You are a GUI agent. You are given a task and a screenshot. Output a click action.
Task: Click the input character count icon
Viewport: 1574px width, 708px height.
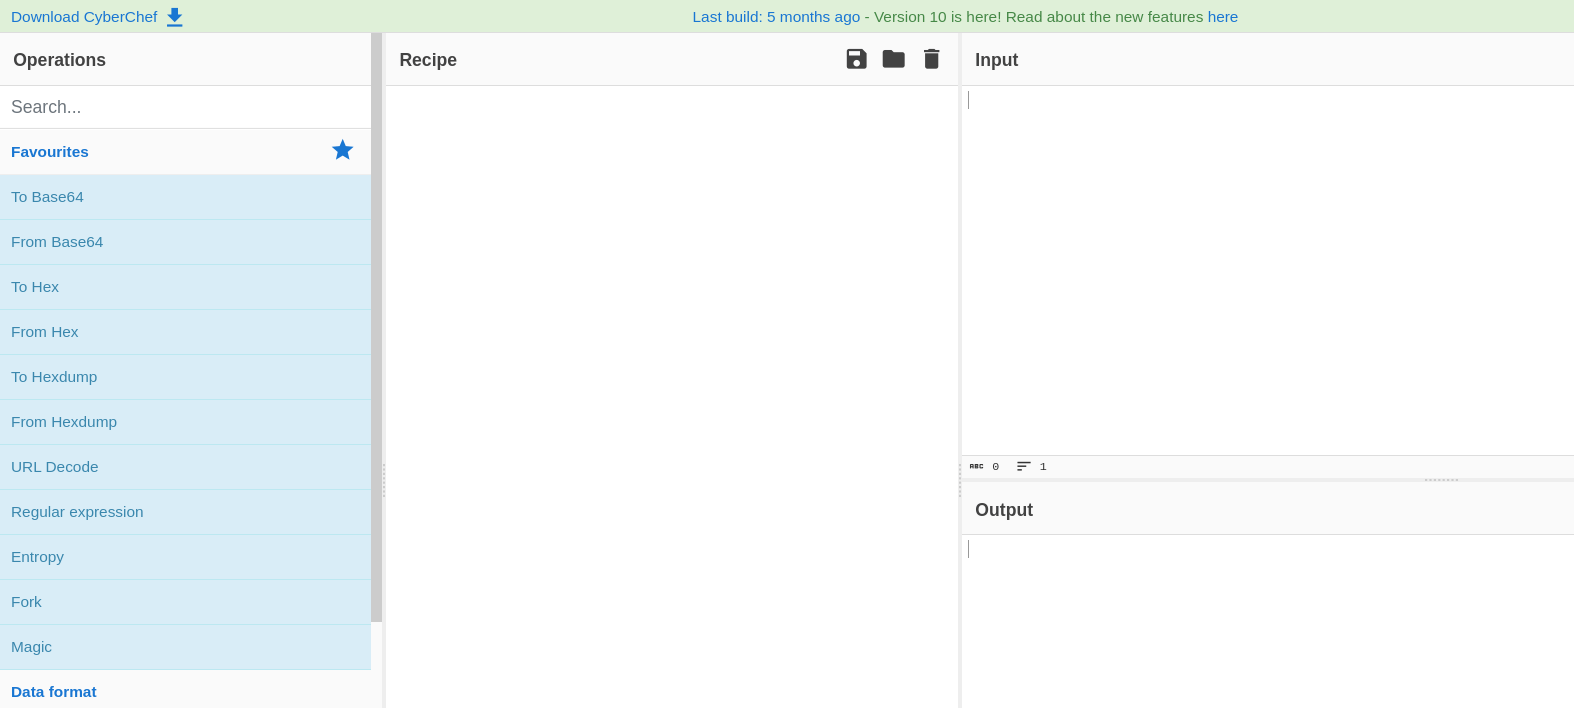coord(976,466)
